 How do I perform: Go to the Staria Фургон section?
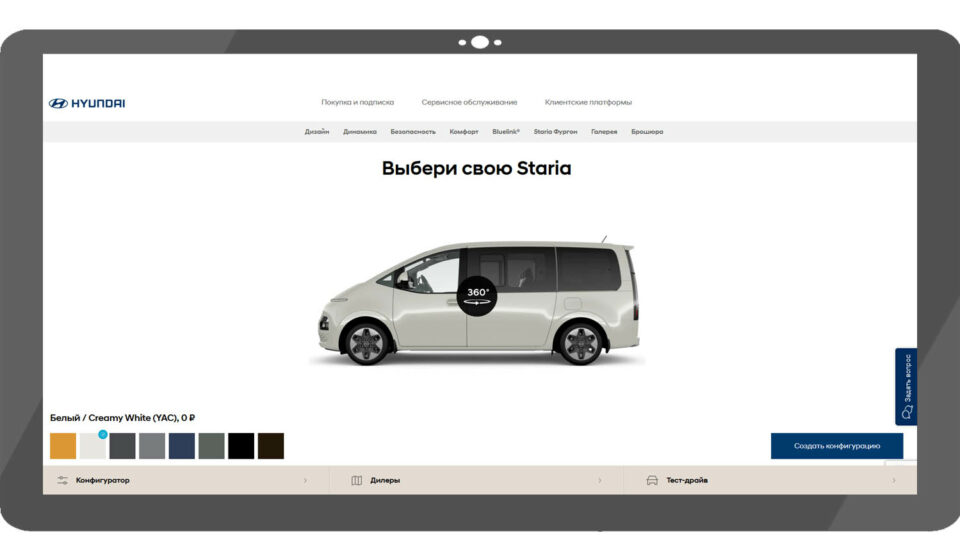(555, 132)
